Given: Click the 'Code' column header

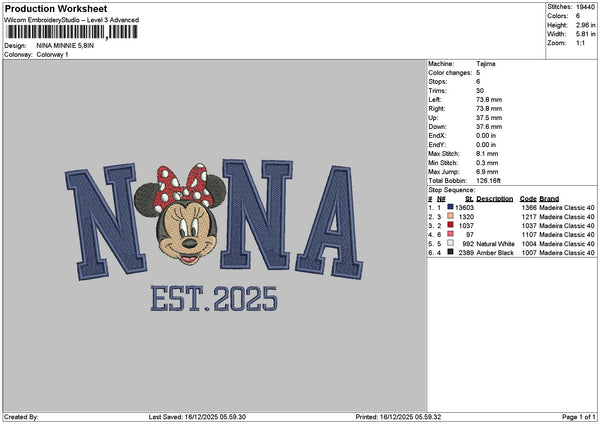Looking at the screenshot, I should coord(528,199).
